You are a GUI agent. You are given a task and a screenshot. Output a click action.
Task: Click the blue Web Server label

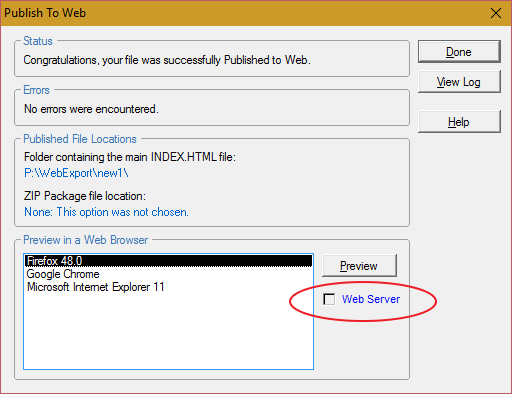click(x=371, y=299)
